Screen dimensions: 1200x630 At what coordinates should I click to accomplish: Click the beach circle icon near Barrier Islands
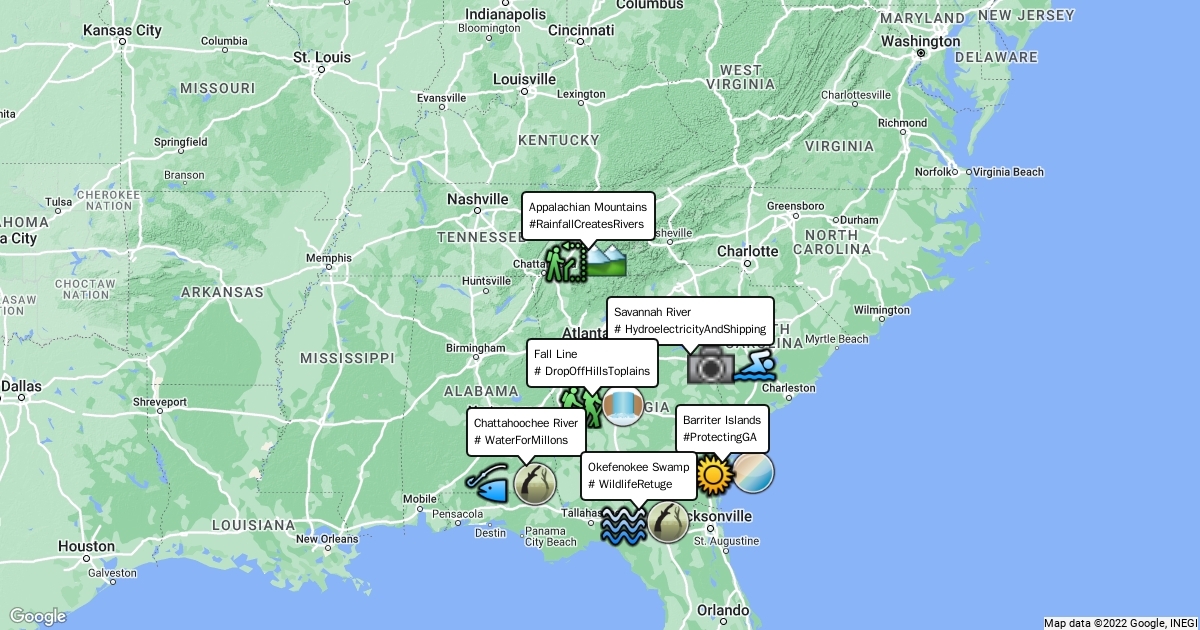pyautogui.click(x=754, y=472)
